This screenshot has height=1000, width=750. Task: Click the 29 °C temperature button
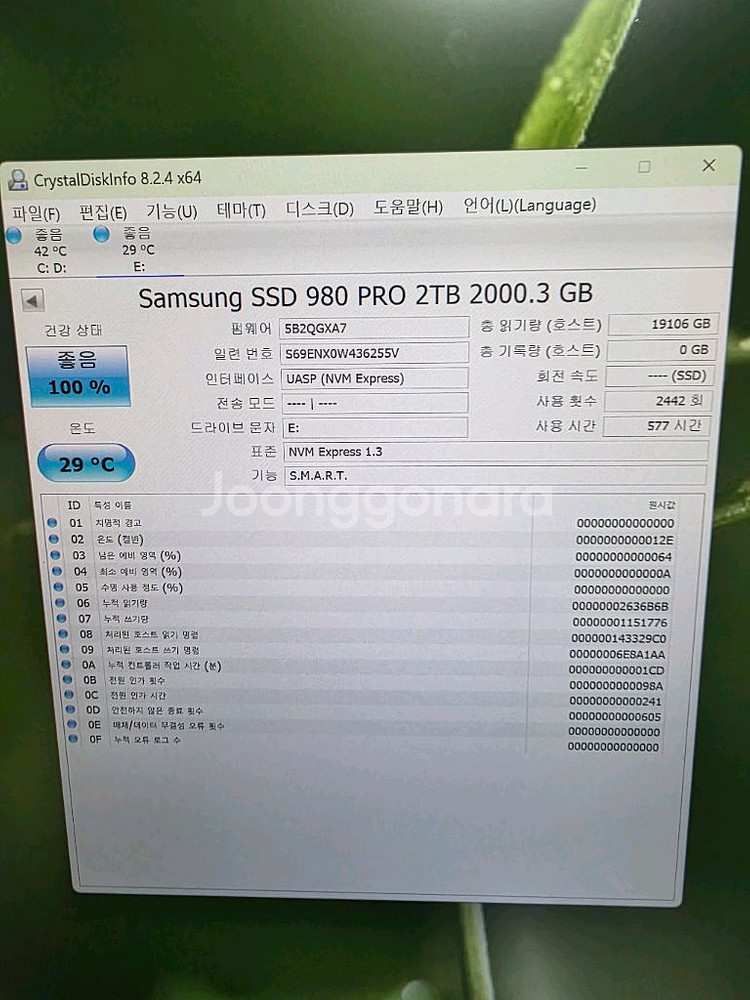(x=86, y=463)
